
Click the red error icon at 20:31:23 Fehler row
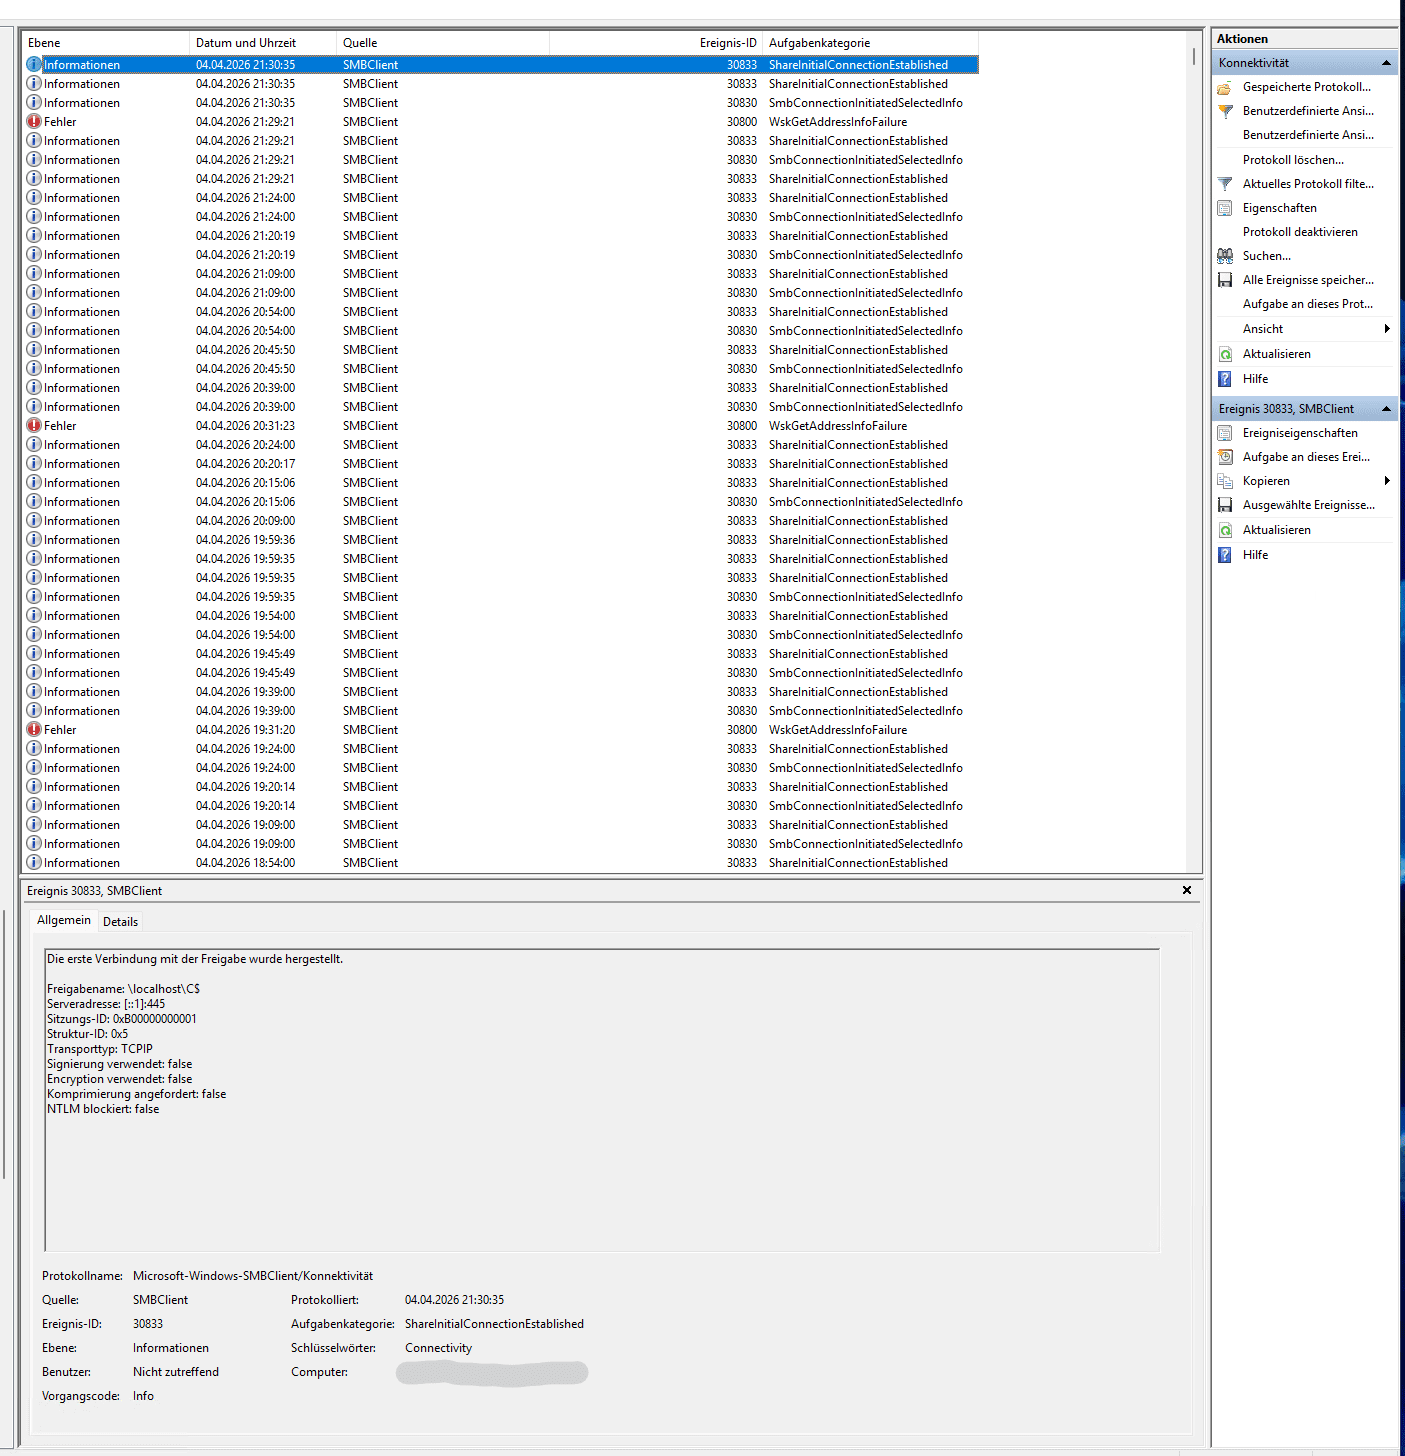tap(34, 426)
